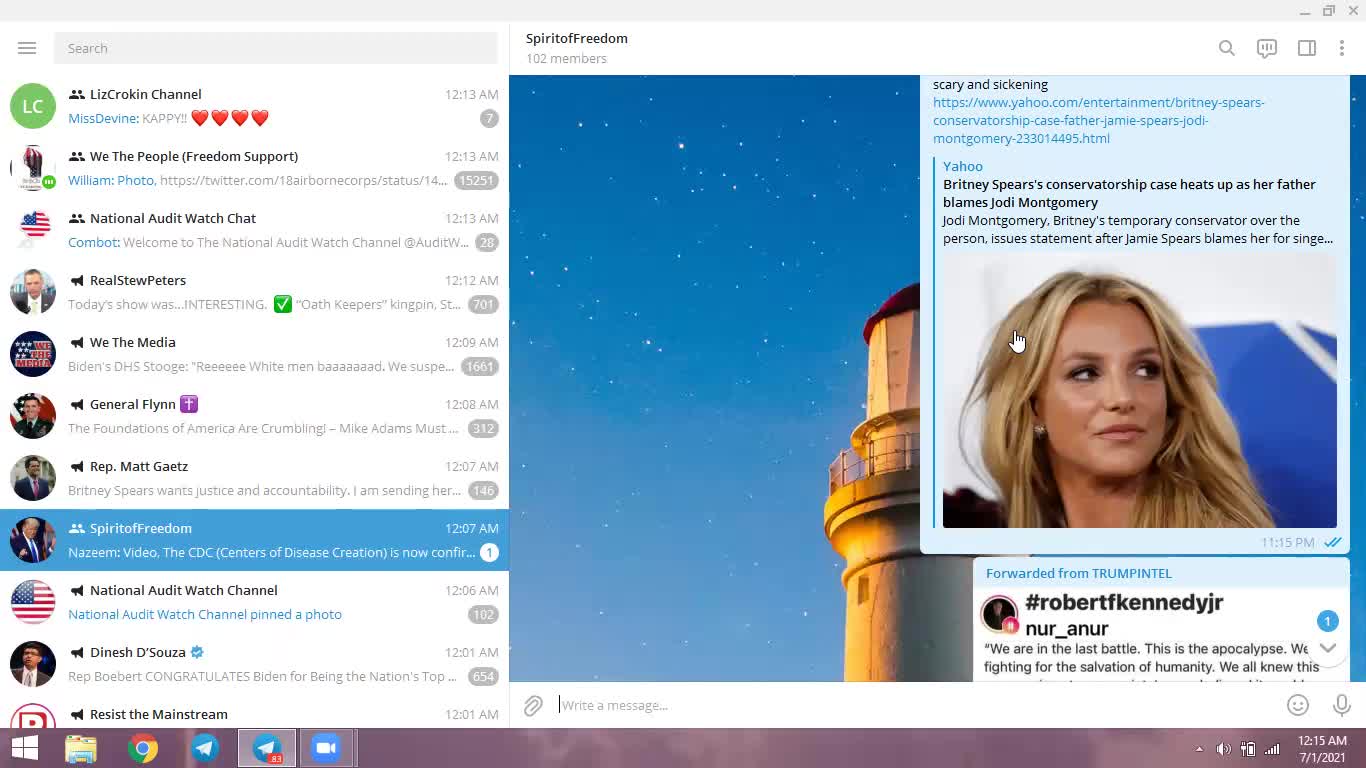Screen dimensions: 1366x768
Task: Open the emoji picker smiley icon
Action: click(x=1298, y=705)
